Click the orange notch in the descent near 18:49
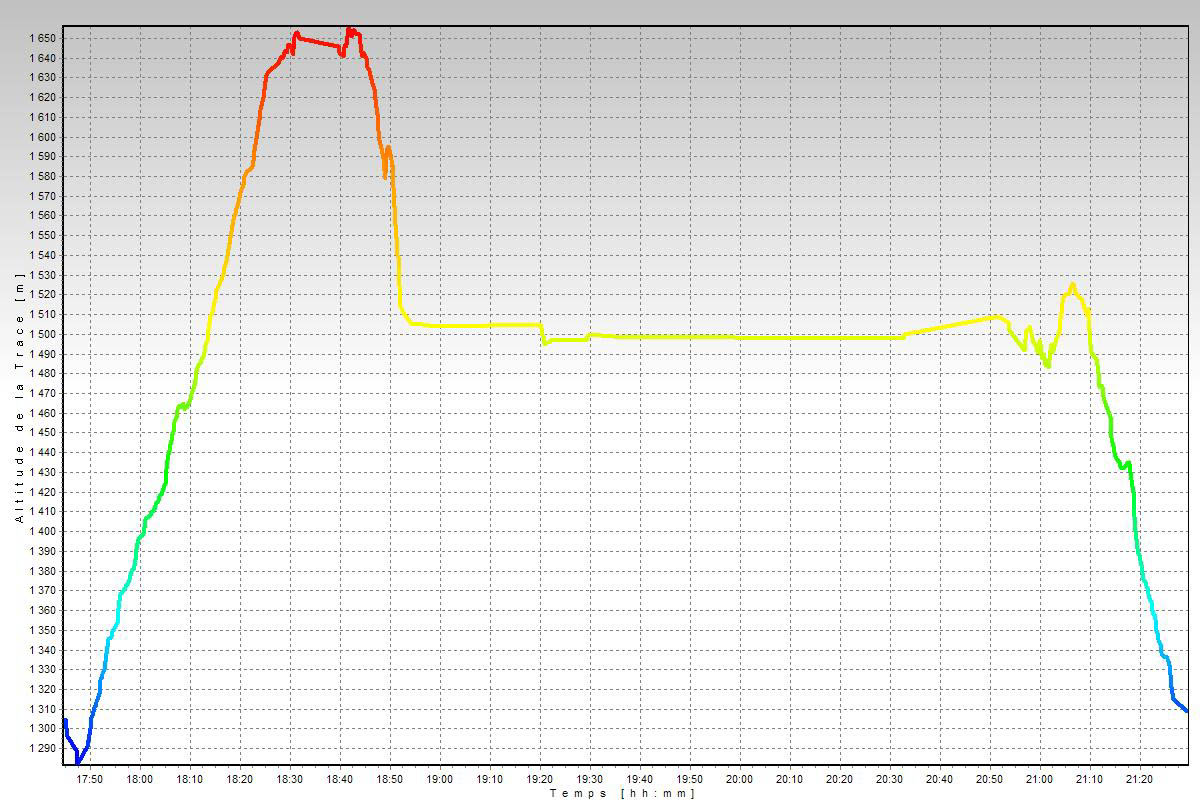The height and width of the screenshot is (800, 1200). (x=385, y=174)
